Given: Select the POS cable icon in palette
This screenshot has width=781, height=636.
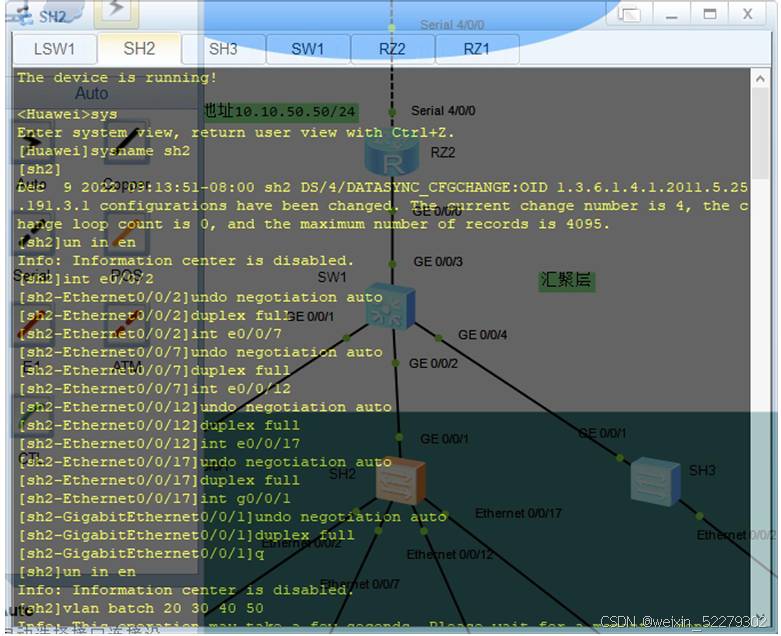Looking at the screenshot, I should point(127,236).
